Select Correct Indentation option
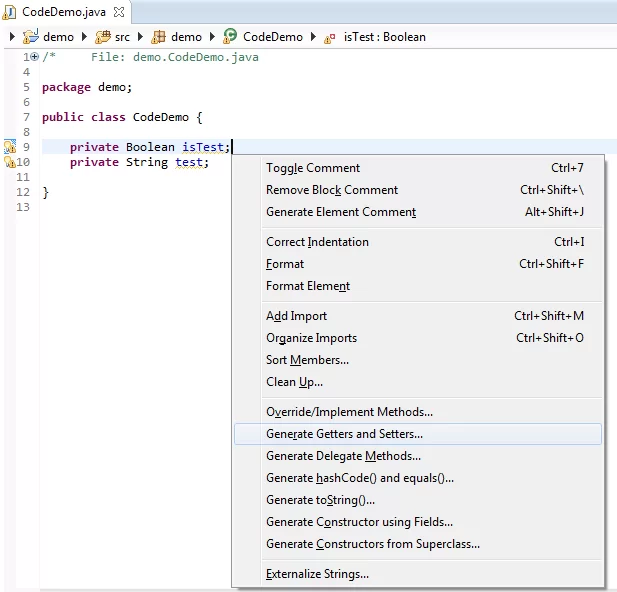The image size is (617, 592). click(417, 242)
